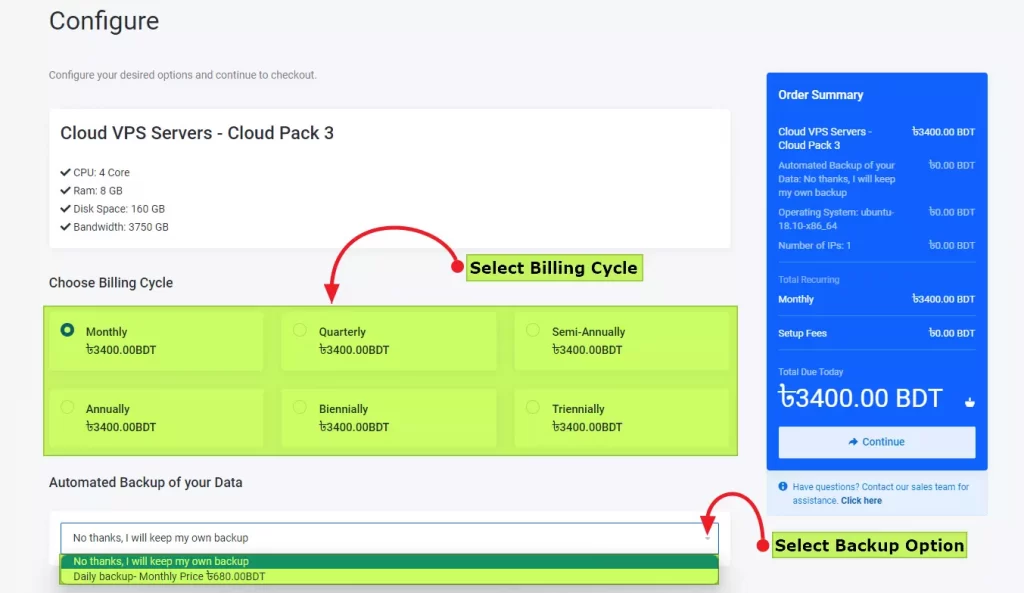Click the 'Total Recurring' label
Viewport: 1024px width, 593px height.
pos(808,280)
